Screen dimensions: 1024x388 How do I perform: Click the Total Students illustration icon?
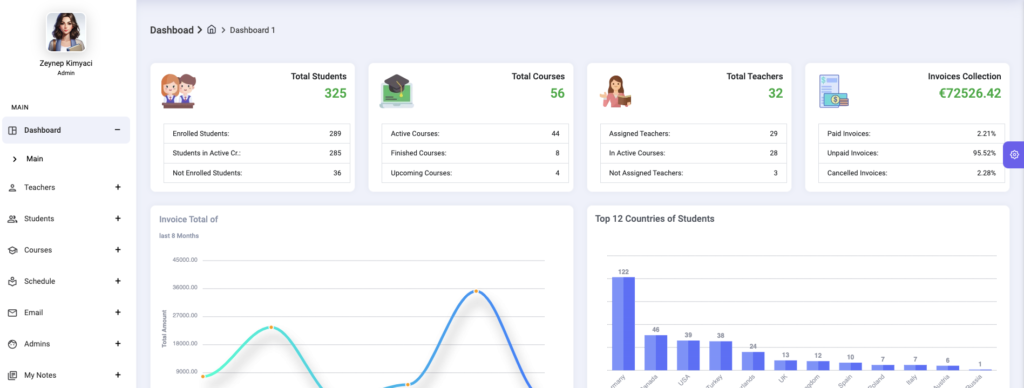(178, 91)
